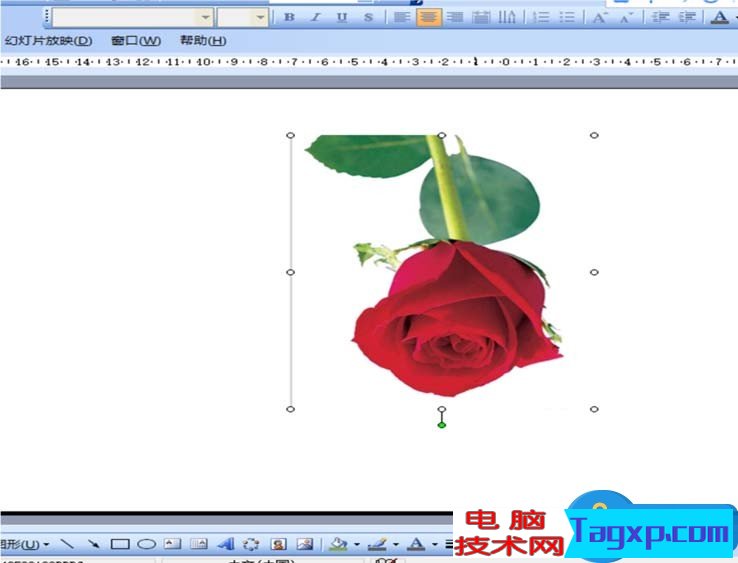Open the font size dropdown arrow
The image size is (738, 563).
click(x=260, y=17)
